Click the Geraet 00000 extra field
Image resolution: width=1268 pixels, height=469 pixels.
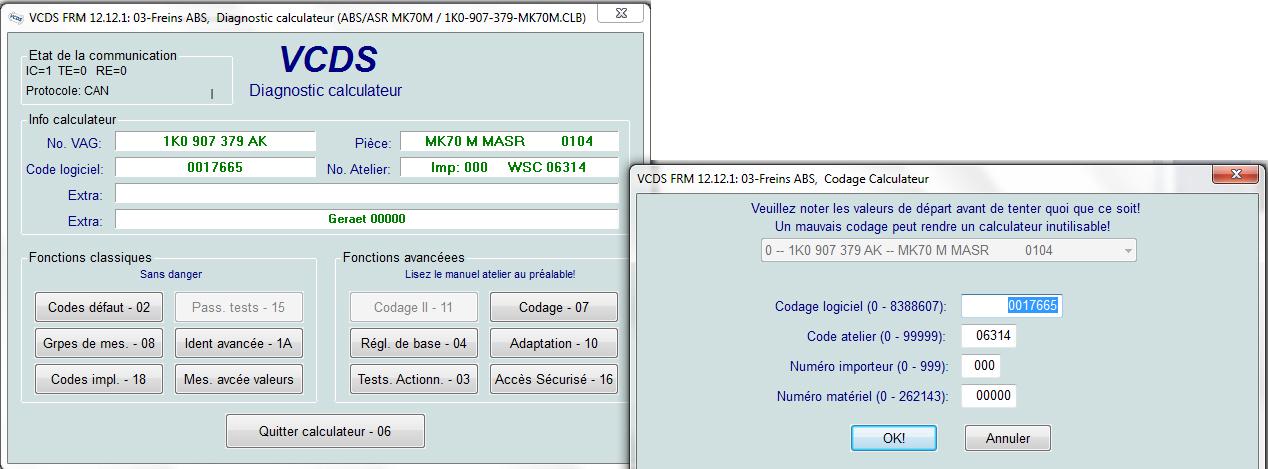367,218
